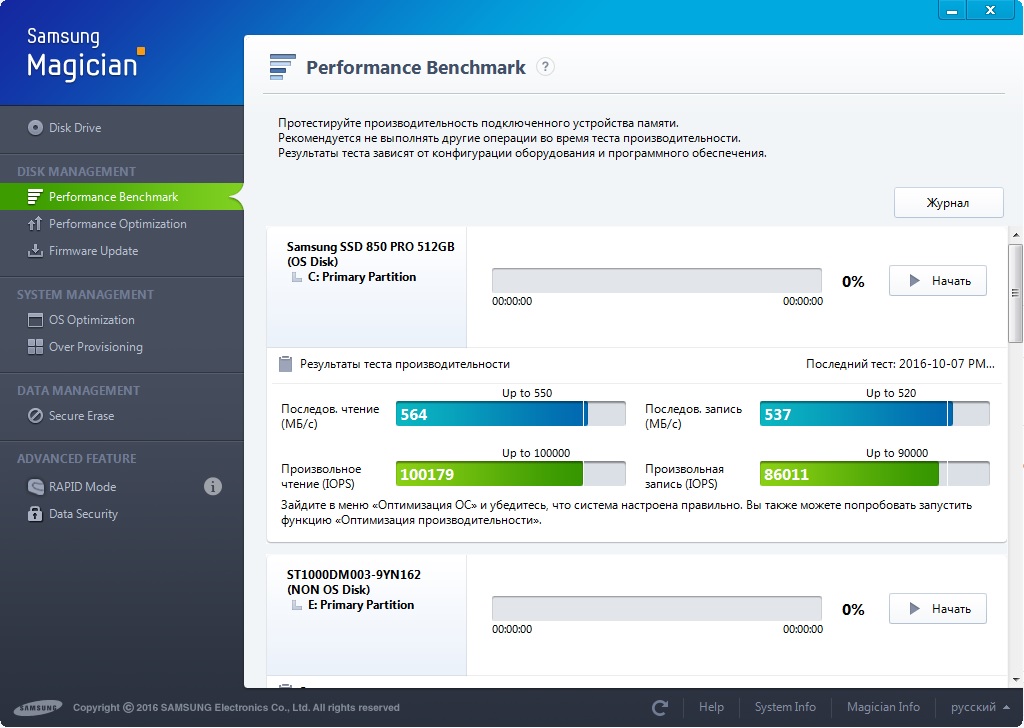Click the OS Optimization window icon
This screenshot has height=728, width=1024.
(x=35, y=320)
